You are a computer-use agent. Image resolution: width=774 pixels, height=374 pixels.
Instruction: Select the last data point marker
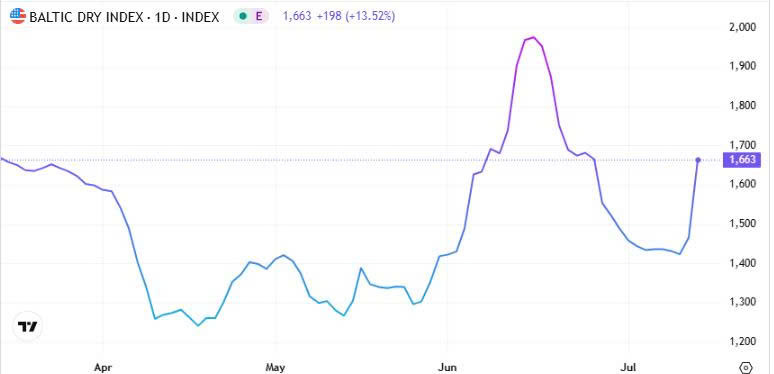tap(698, 160)
